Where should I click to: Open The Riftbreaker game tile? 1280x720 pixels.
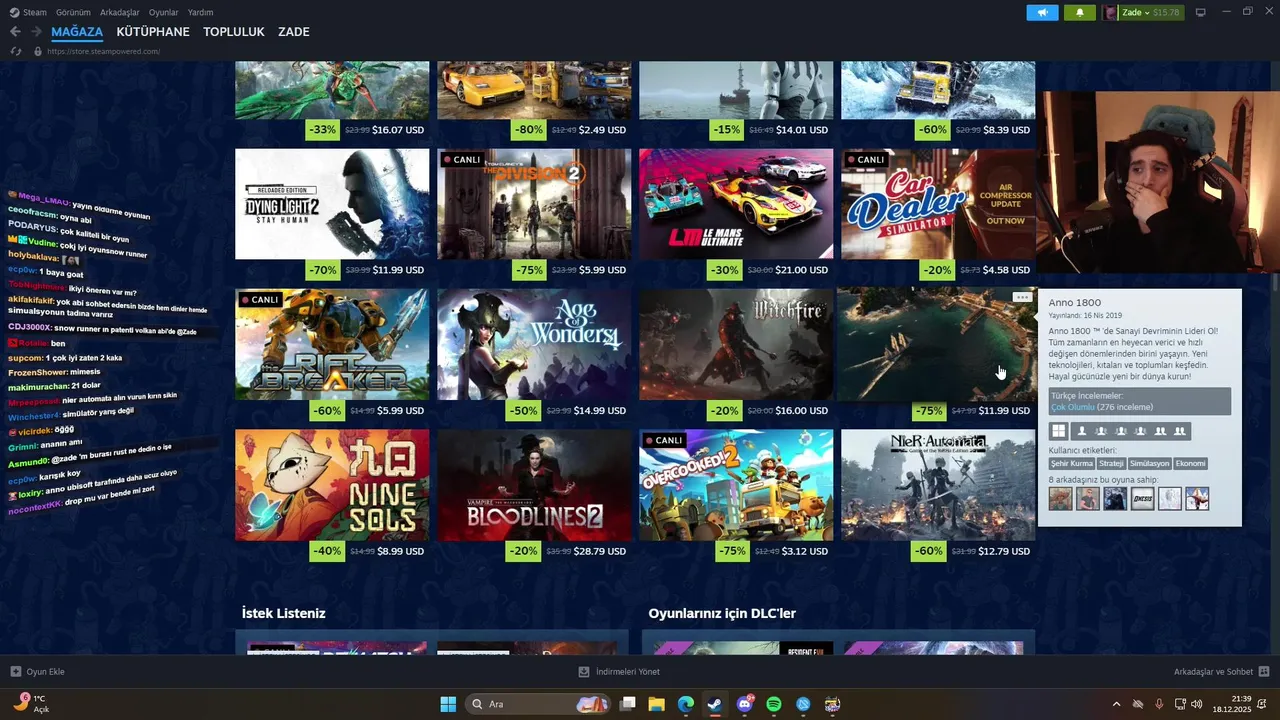[x=332, y=345]
